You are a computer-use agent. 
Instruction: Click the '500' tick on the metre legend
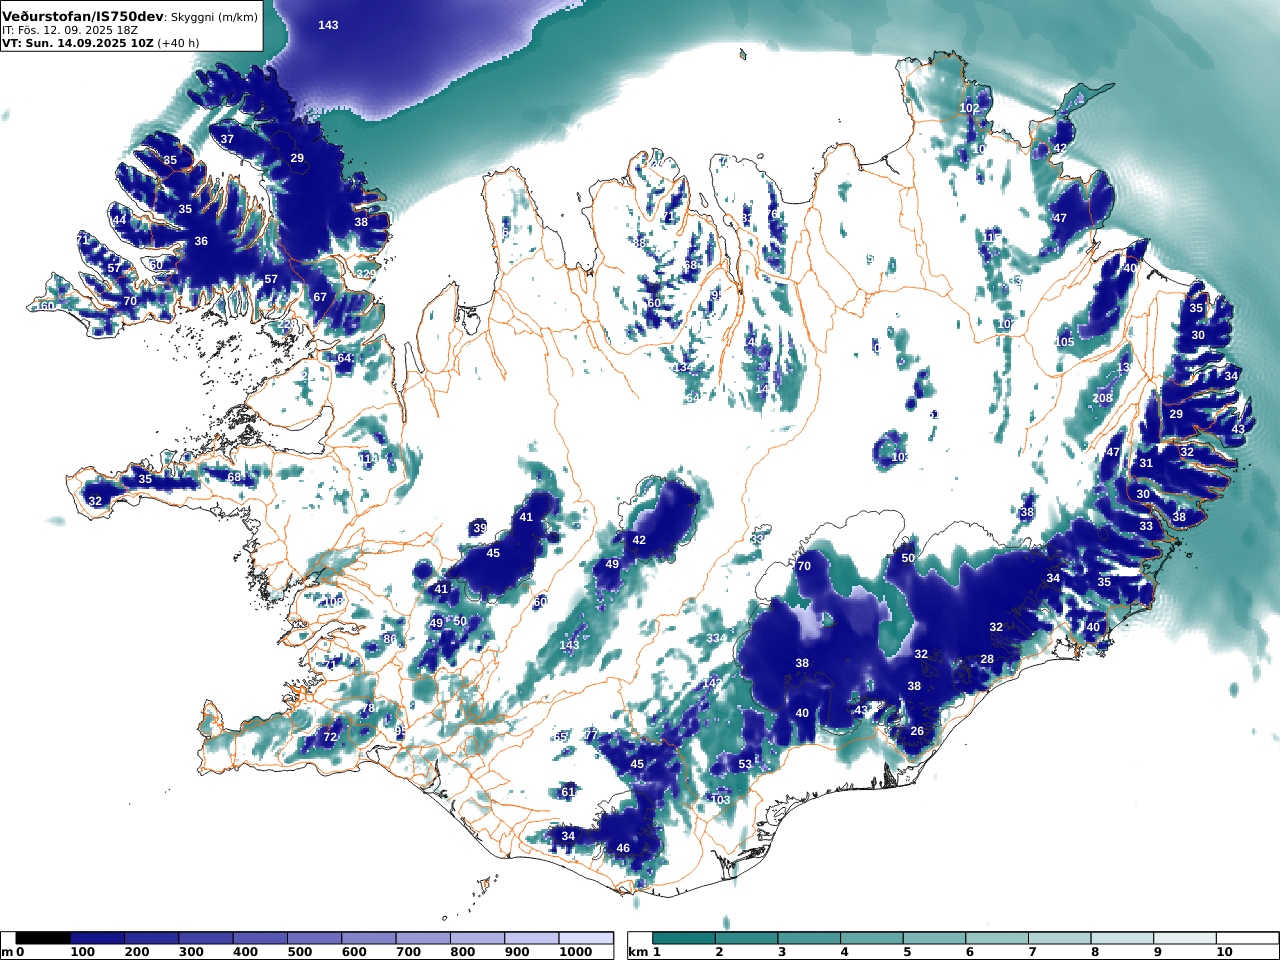[x=299, y=952]
